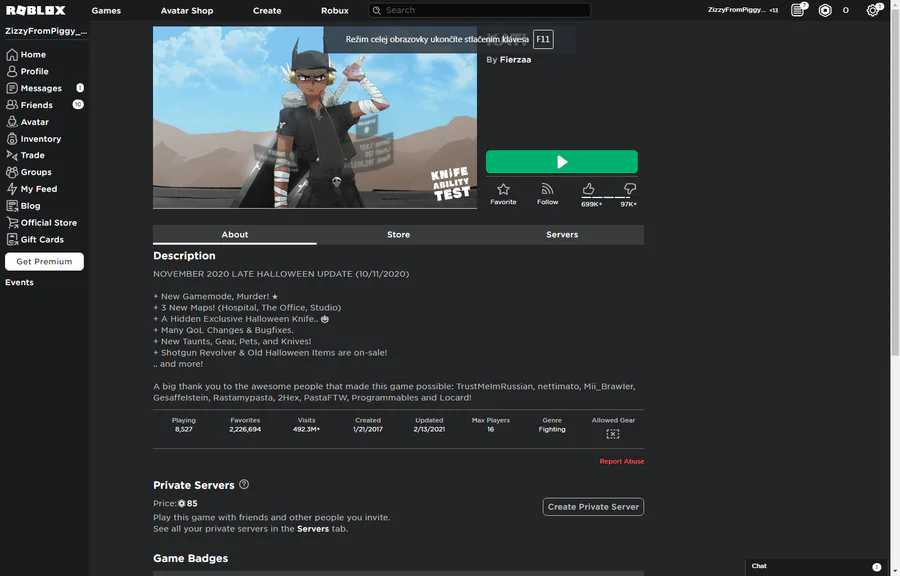Viewport: 900px width, 576px height.
Task: Click the Favorite star icon
Action: (x=503, y=189)
